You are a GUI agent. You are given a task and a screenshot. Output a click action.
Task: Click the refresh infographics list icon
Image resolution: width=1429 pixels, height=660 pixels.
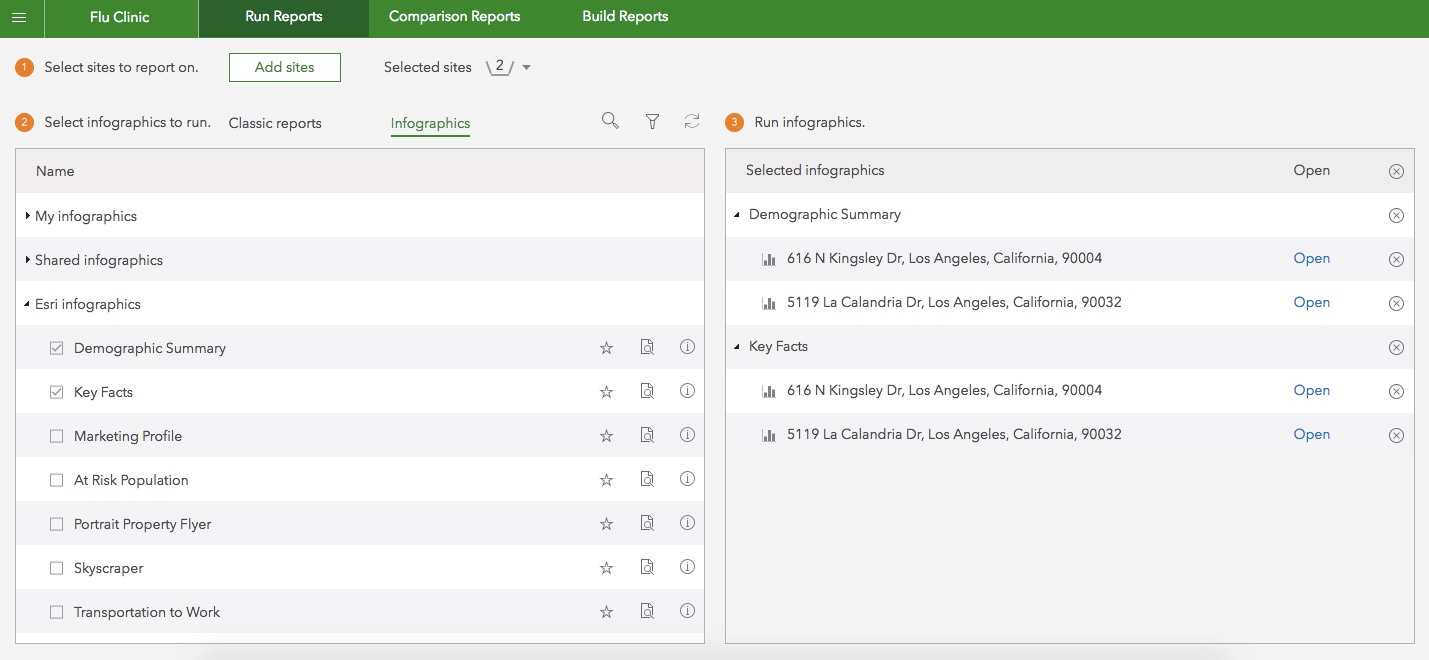(692, 121)
